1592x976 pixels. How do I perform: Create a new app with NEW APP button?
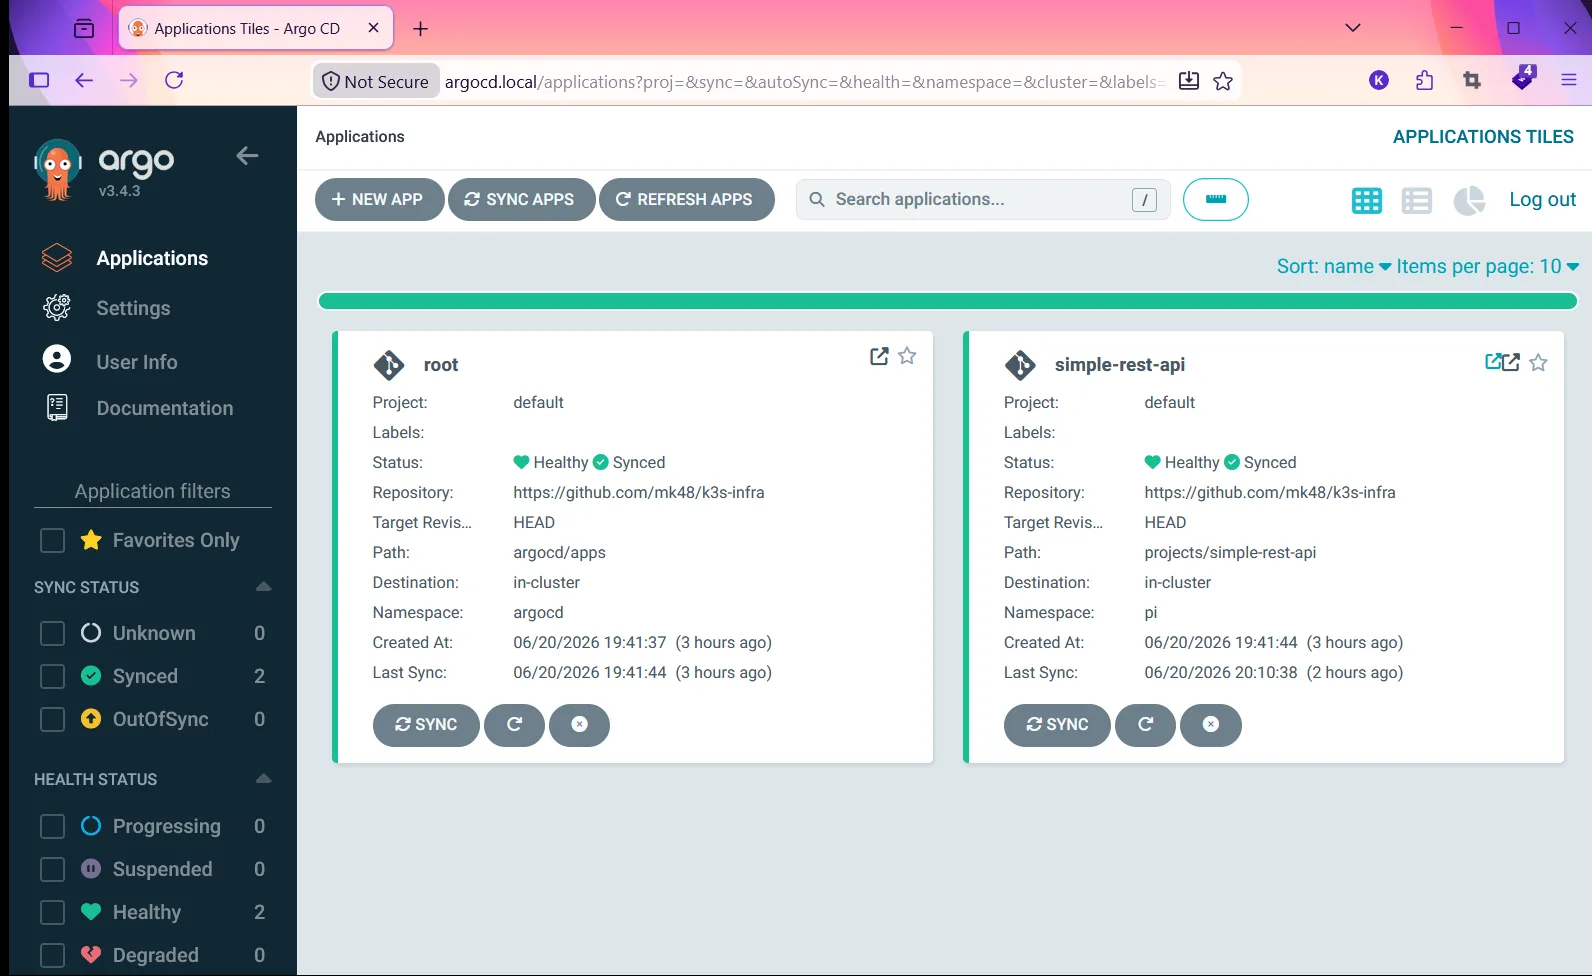pos(378,199)
